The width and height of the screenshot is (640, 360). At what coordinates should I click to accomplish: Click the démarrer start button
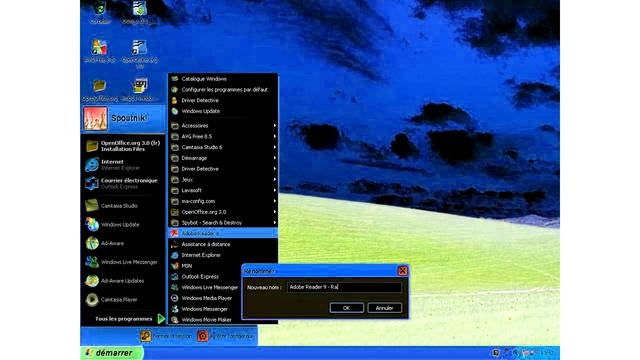coord(112,353)
